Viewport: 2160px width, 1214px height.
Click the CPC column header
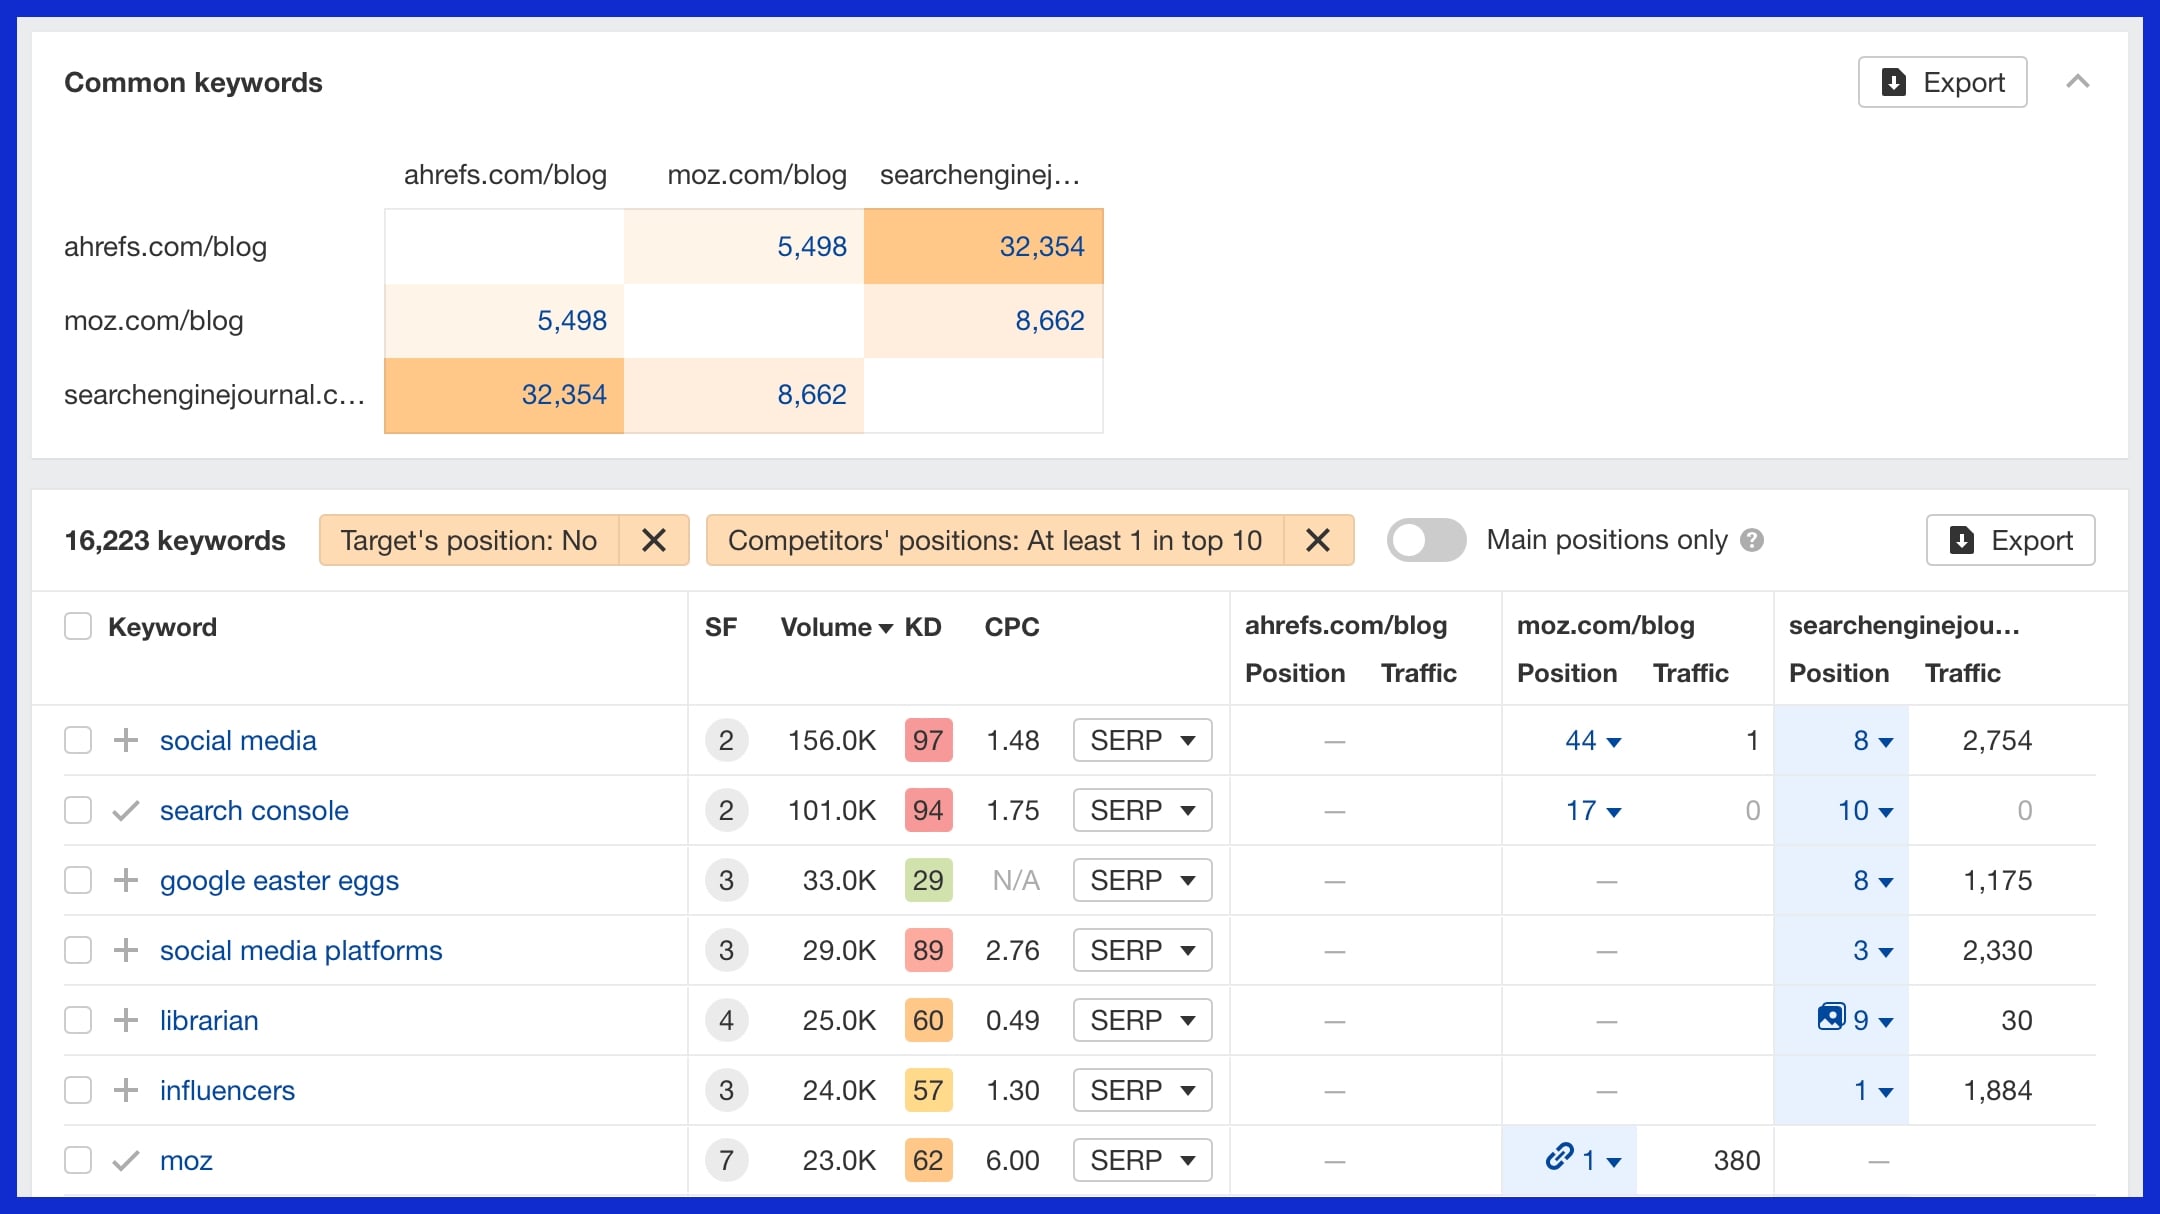(x=1012, y=627)
